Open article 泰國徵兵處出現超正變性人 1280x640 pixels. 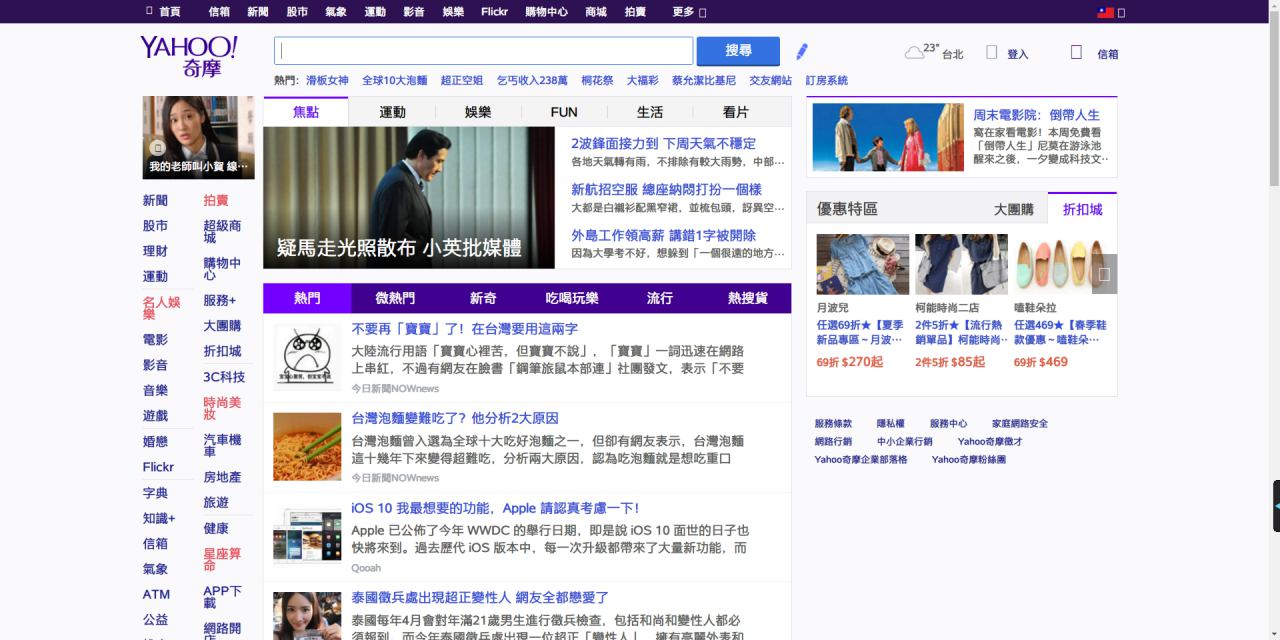click(480, 597)
